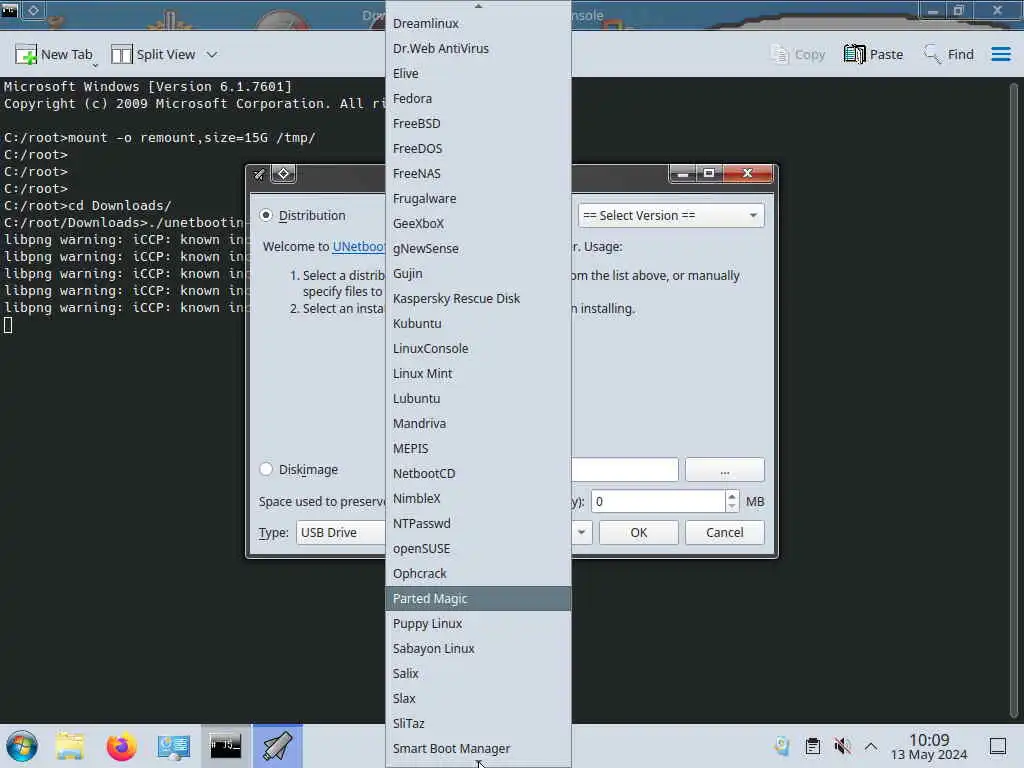Screen dimensions: 1024x768
Task: Select openSUSE in the distribution list
Action: (478, 549)
